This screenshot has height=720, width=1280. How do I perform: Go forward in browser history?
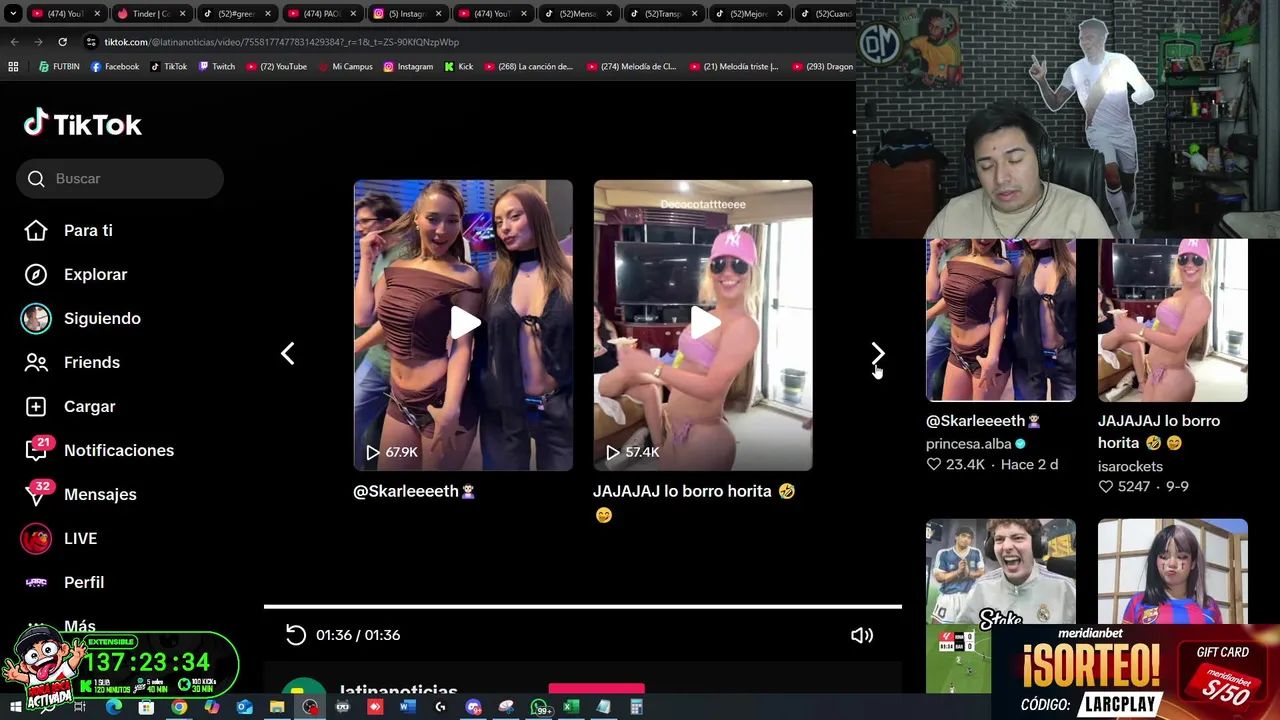pyautogui.click(x=38, y=42)
